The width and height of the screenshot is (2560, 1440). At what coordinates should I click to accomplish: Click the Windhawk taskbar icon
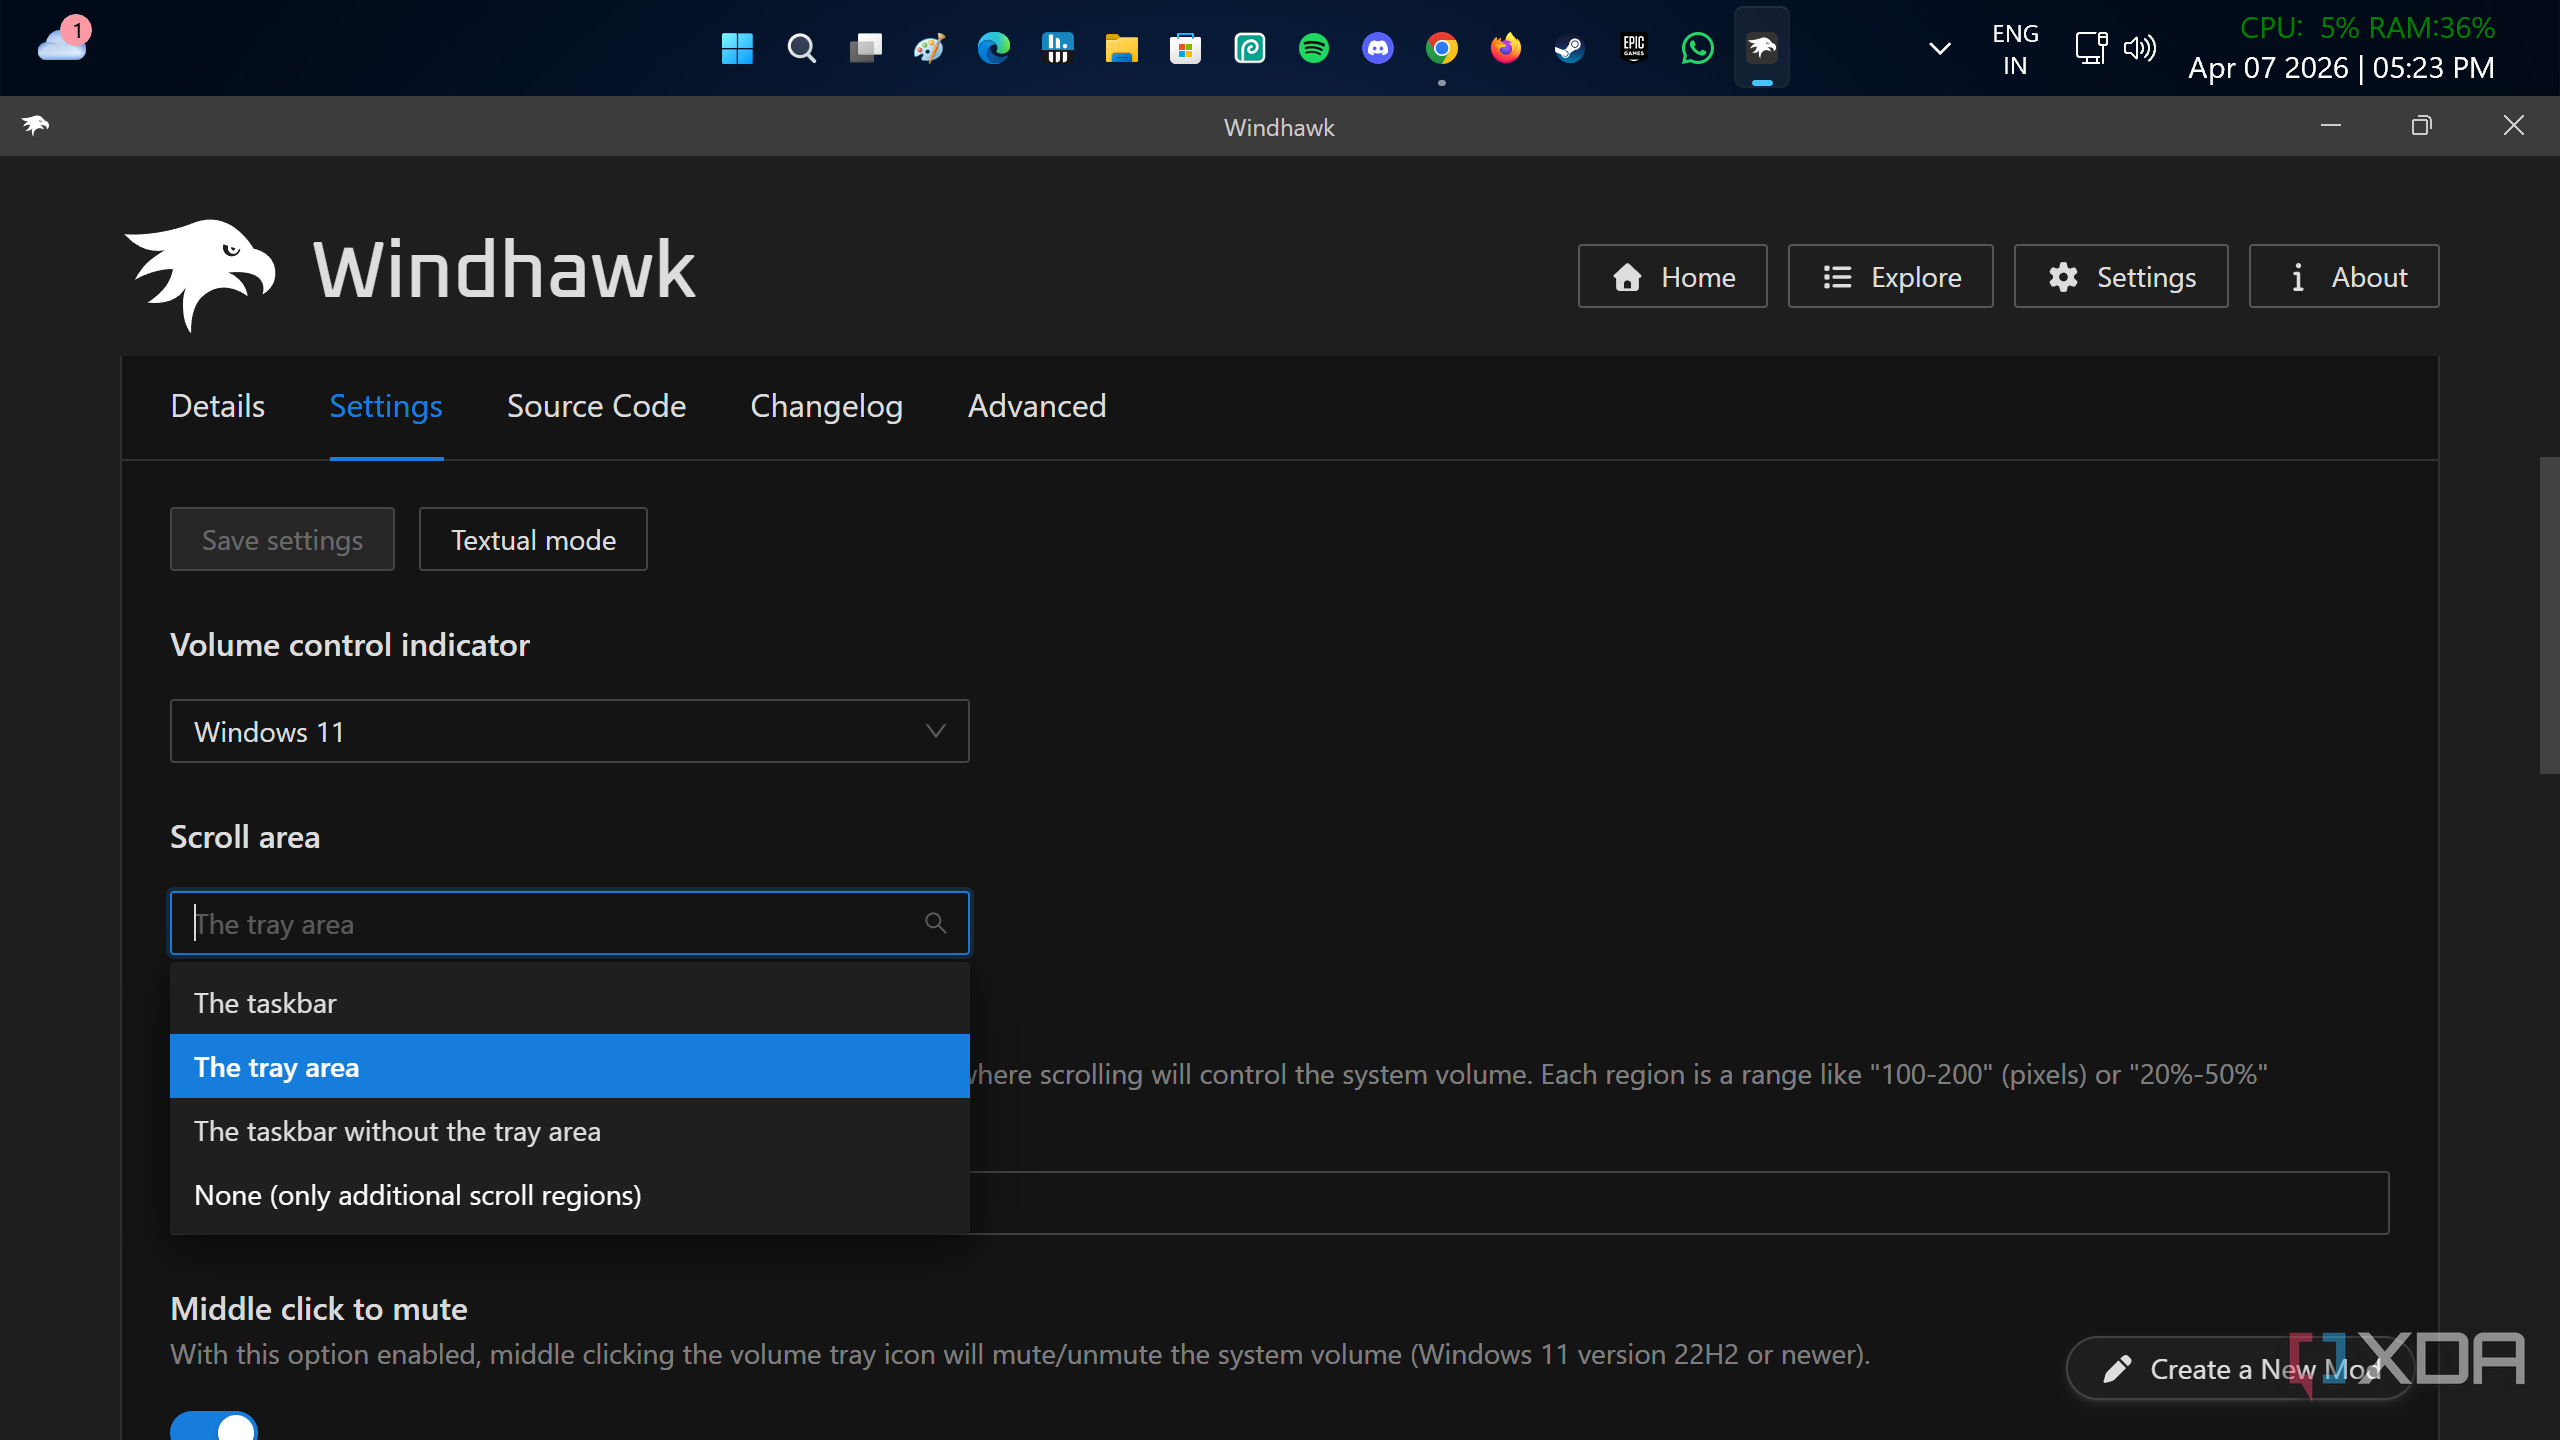click(1761, 48)
